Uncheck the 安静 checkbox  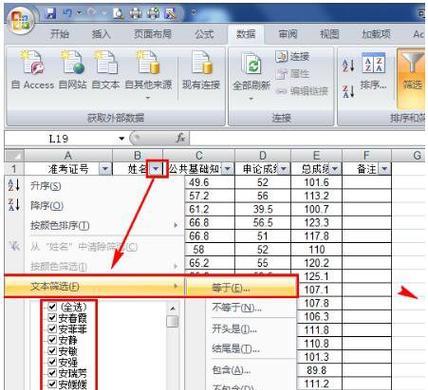coord(52,340)
